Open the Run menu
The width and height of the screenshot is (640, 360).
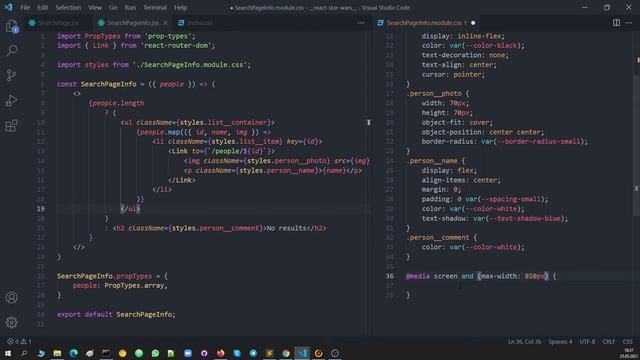(x=130, y=7)
